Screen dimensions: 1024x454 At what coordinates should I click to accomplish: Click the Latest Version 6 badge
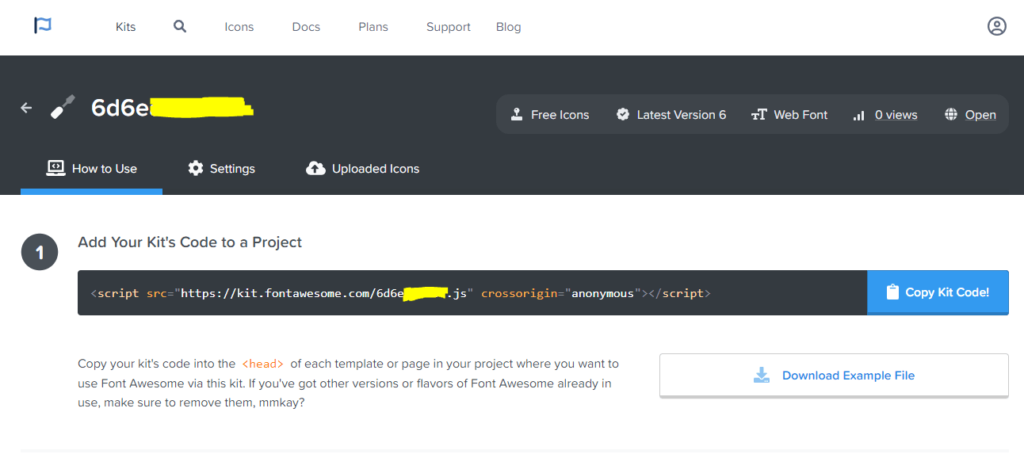click(x=671, y=115)
